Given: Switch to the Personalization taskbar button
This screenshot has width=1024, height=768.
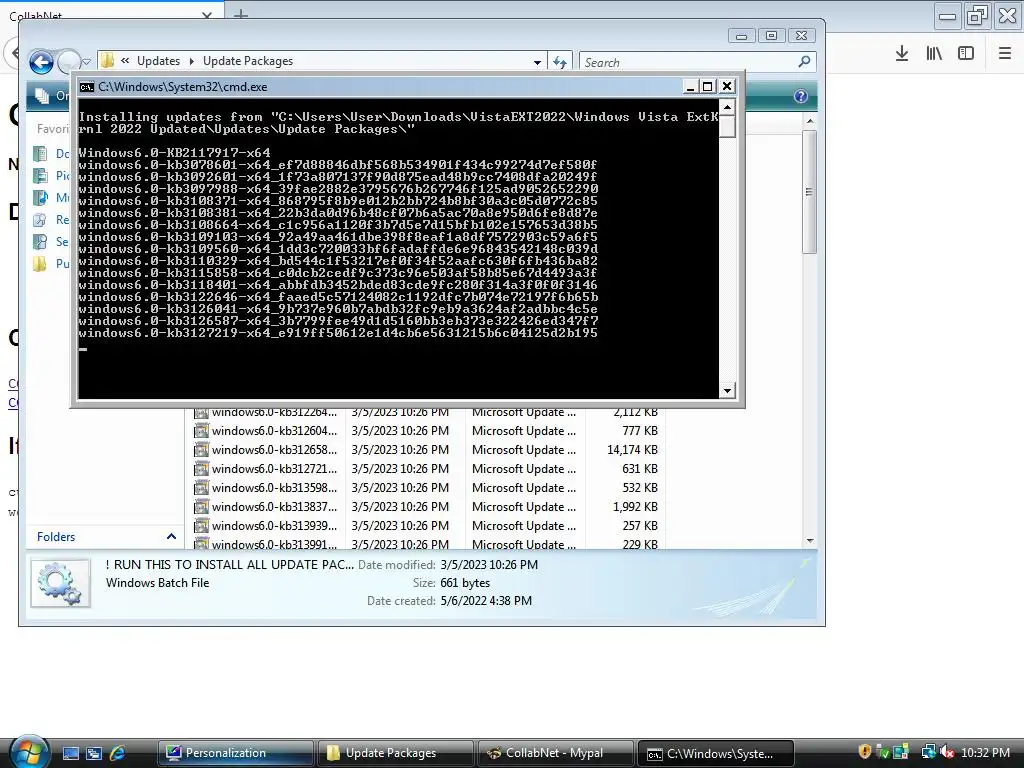Looking at the screenshot, I should pyautogui.click(x=235, y=754).
